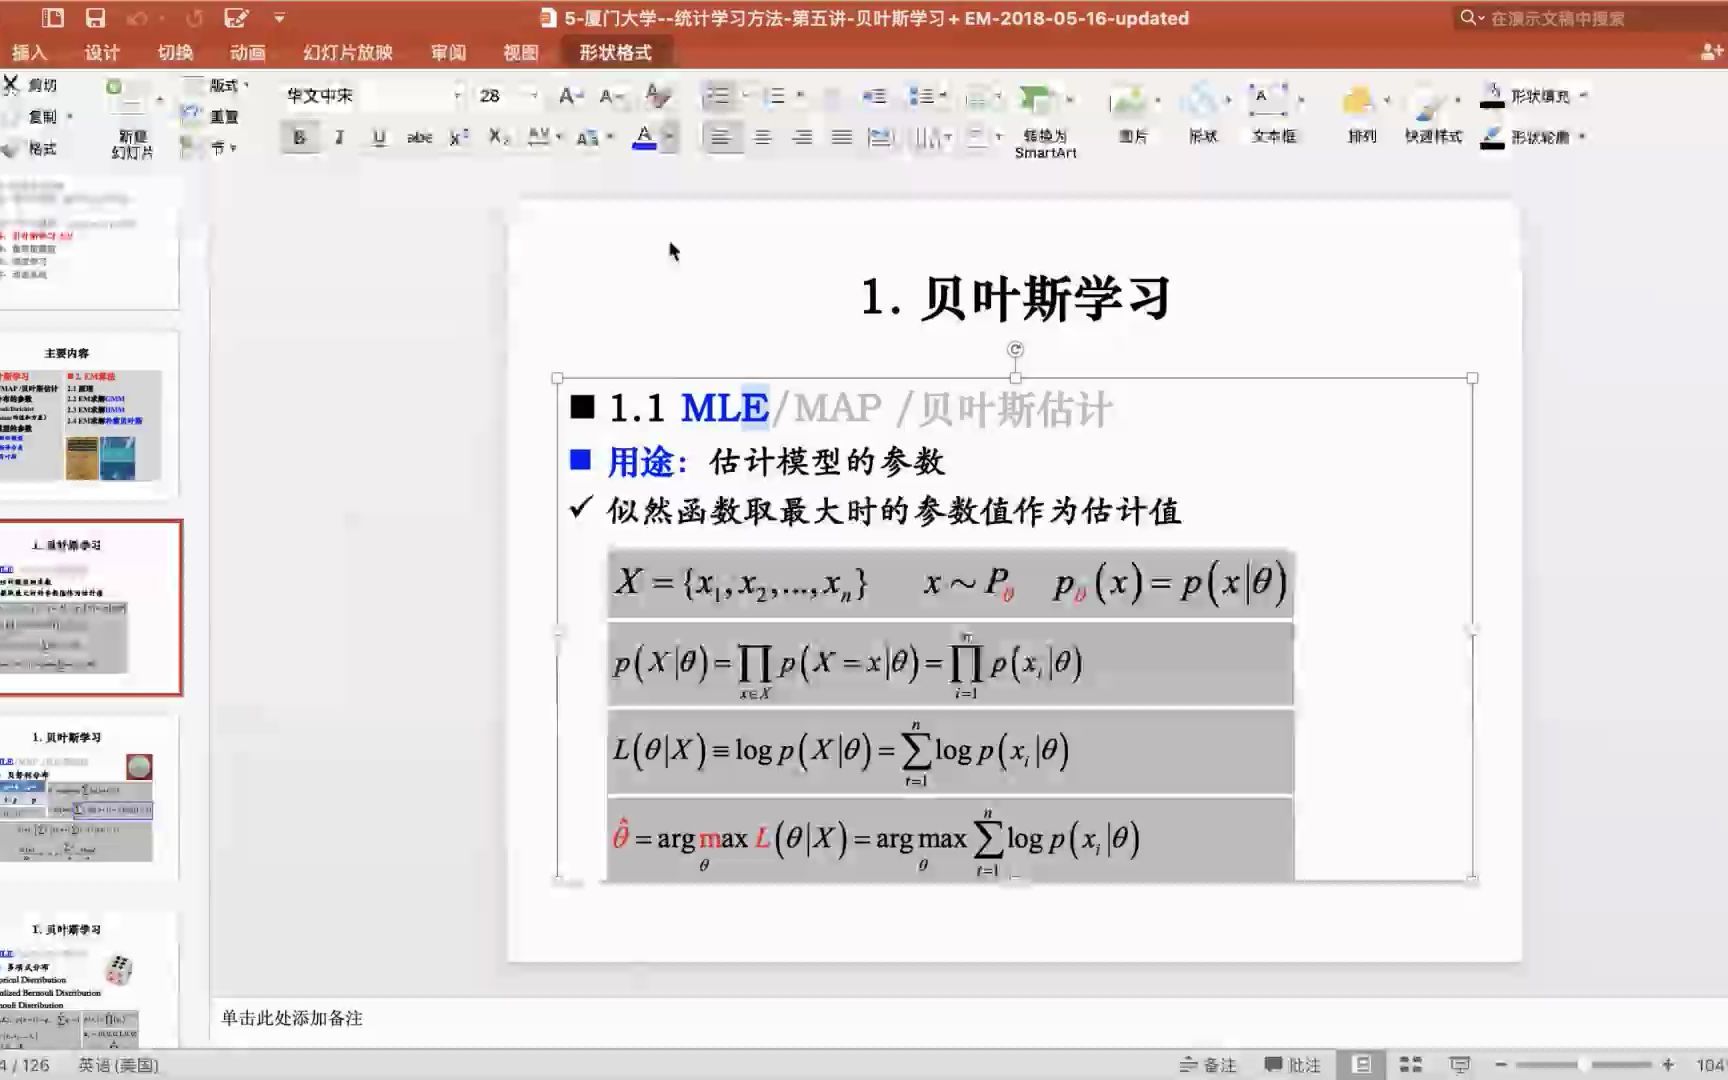
Task: Toggle center text alignment
Action: [x=762, y=137]
